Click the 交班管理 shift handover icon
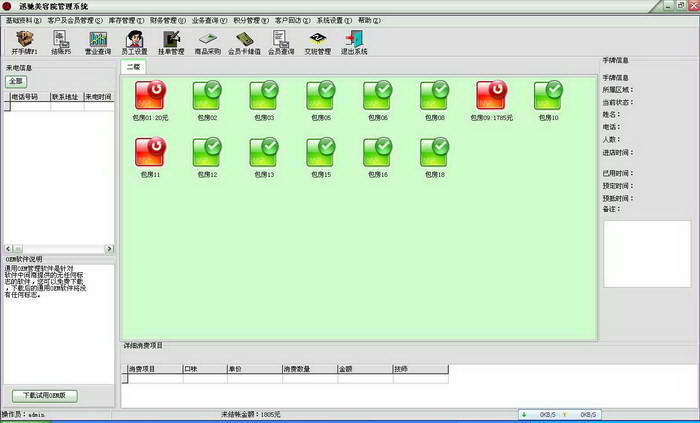The width and height of the screenshot is (700, 423). point(317,41)
